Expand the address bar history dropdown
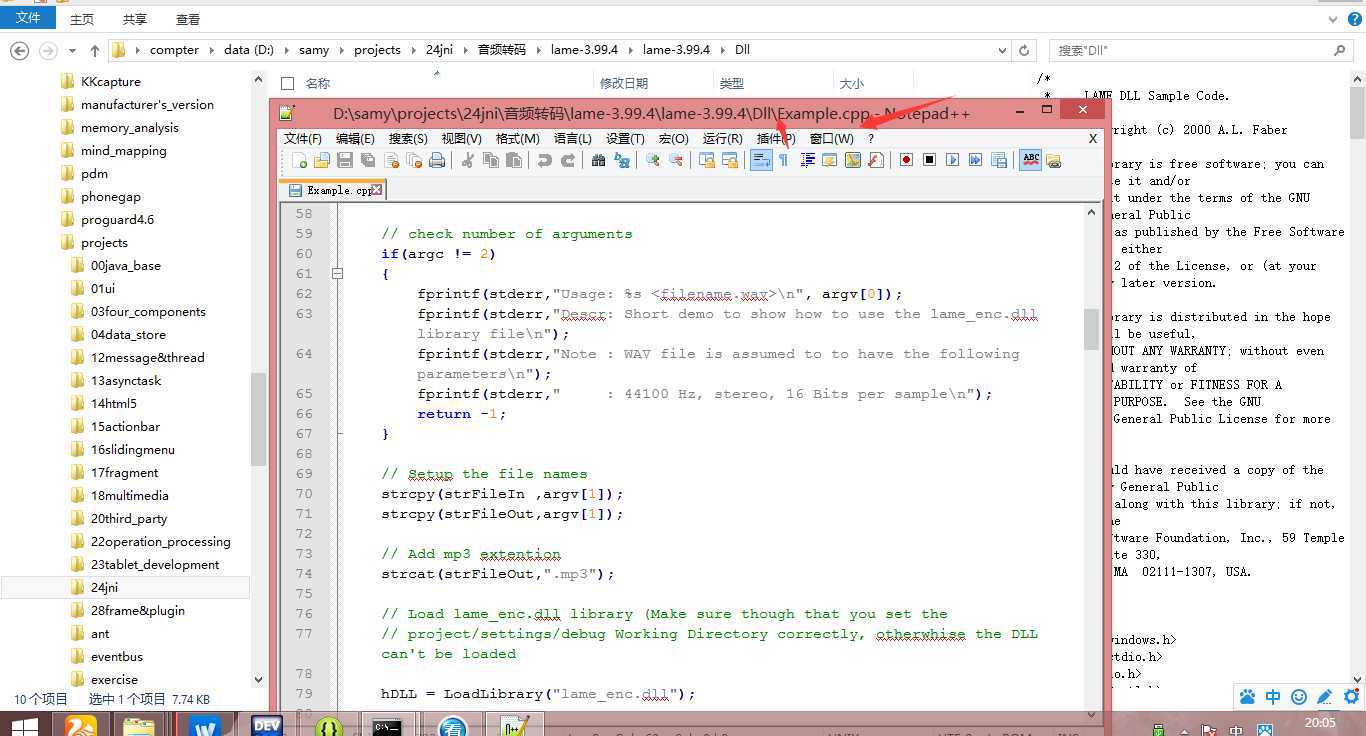The image size is (1366, 736). point(1002,50)
